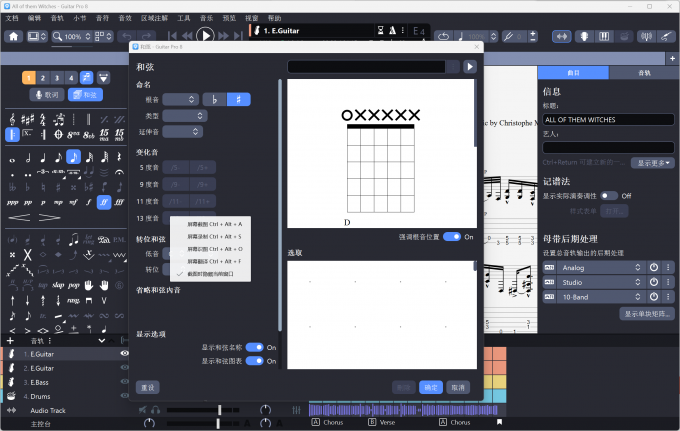Click the 重设 (reset) button
Image resolution: width=680 pixels, height=431 pixels.
[x=148, y=387]
